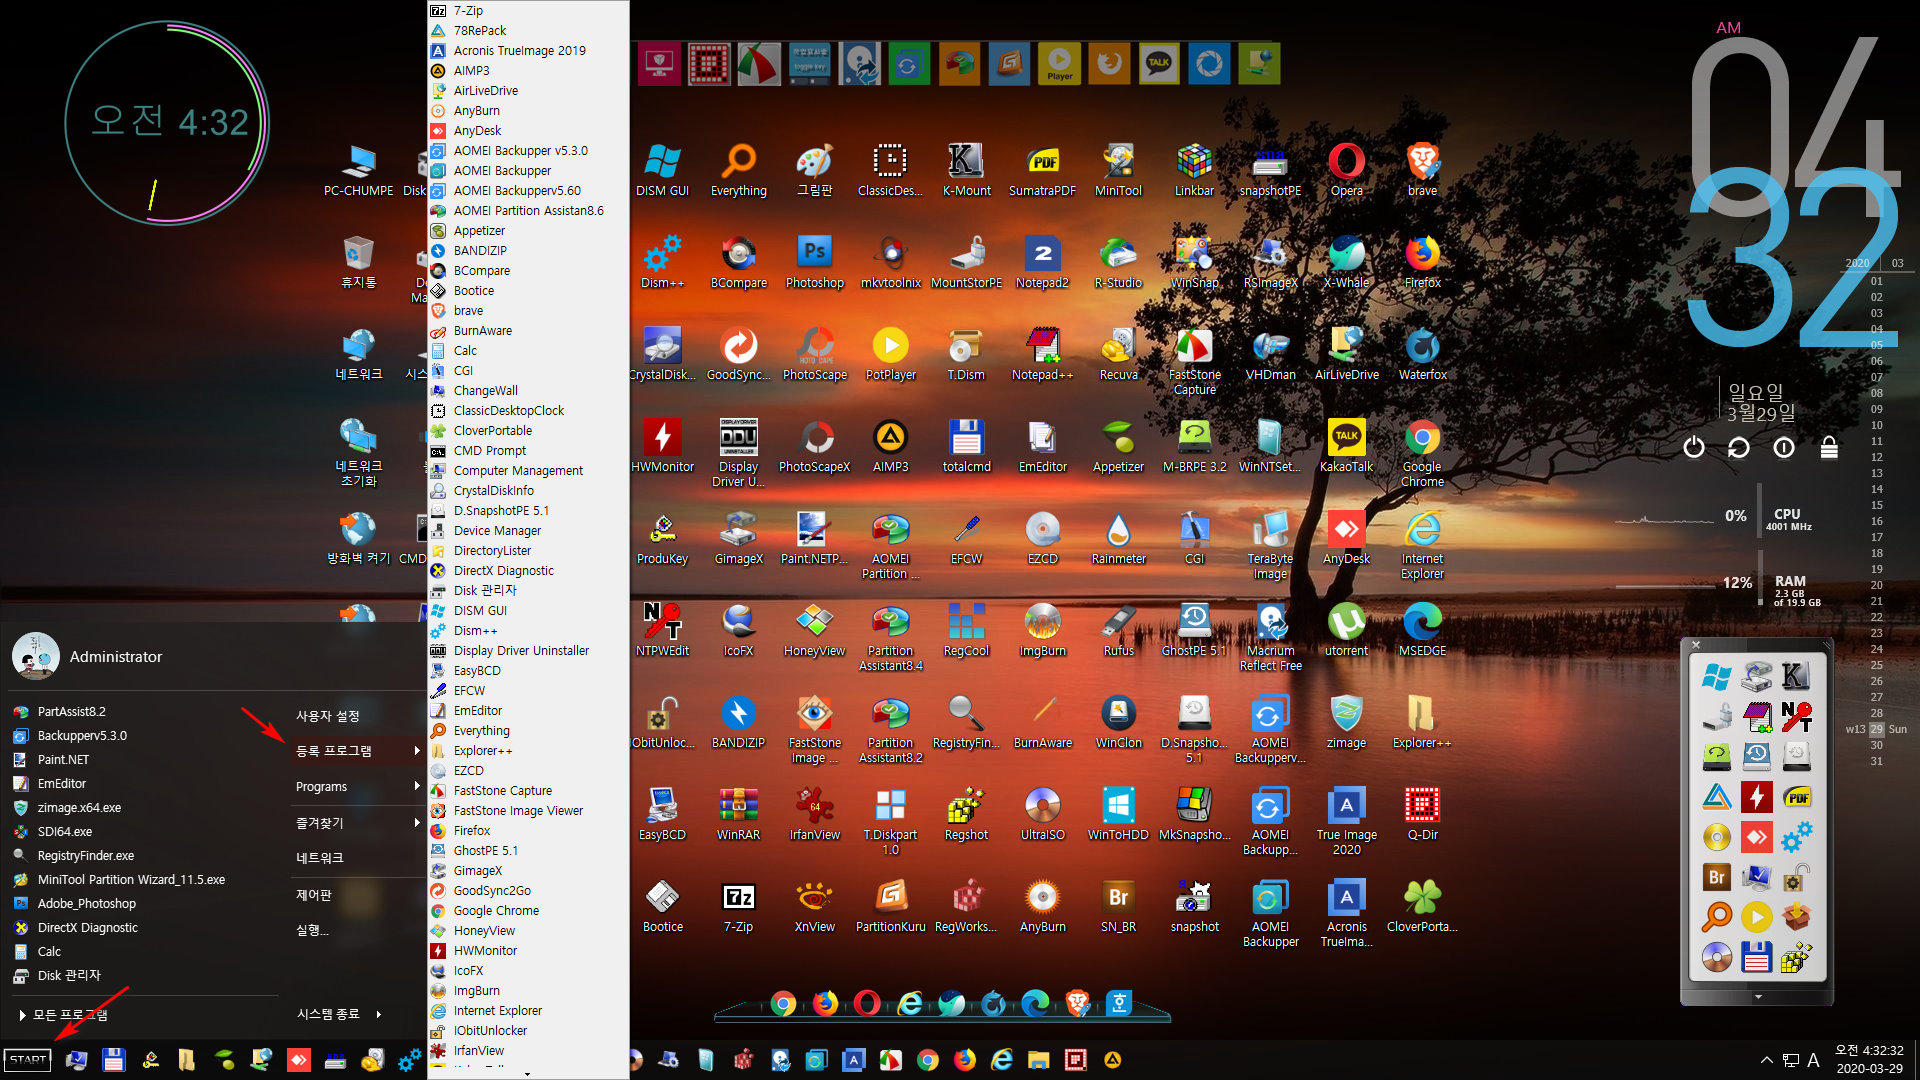Click the lock icon on Rainmeter skin

tap(1829, 447)
